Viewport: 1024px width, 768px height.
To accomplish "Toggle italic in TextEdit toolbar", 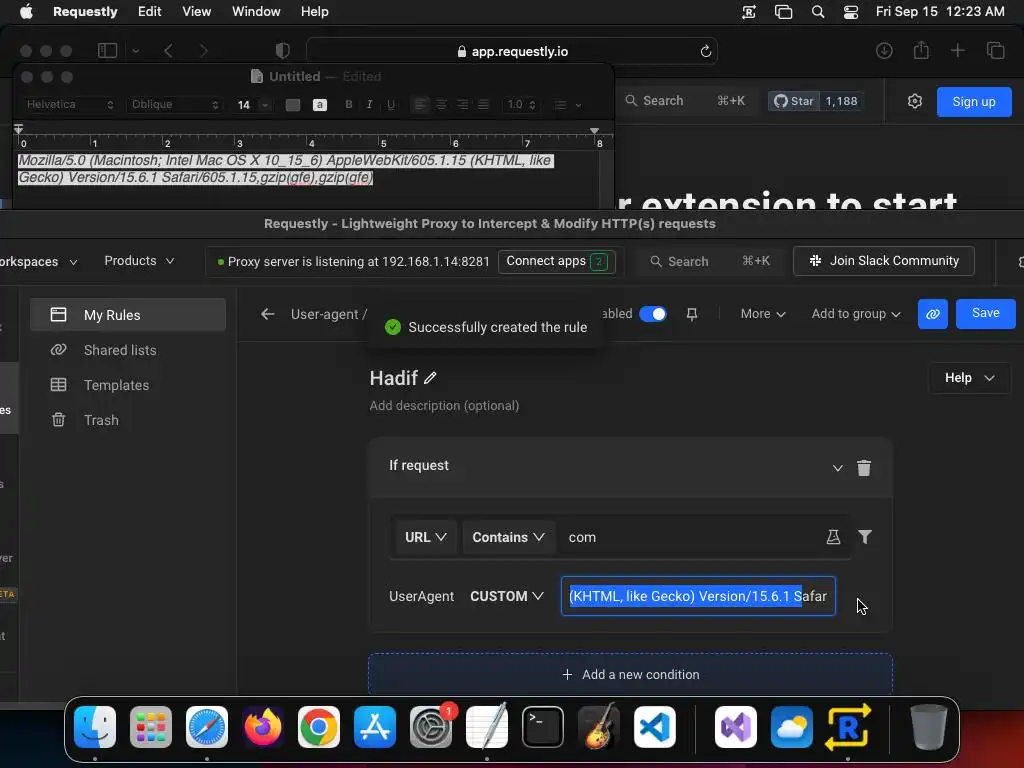I will coord(370,104).
